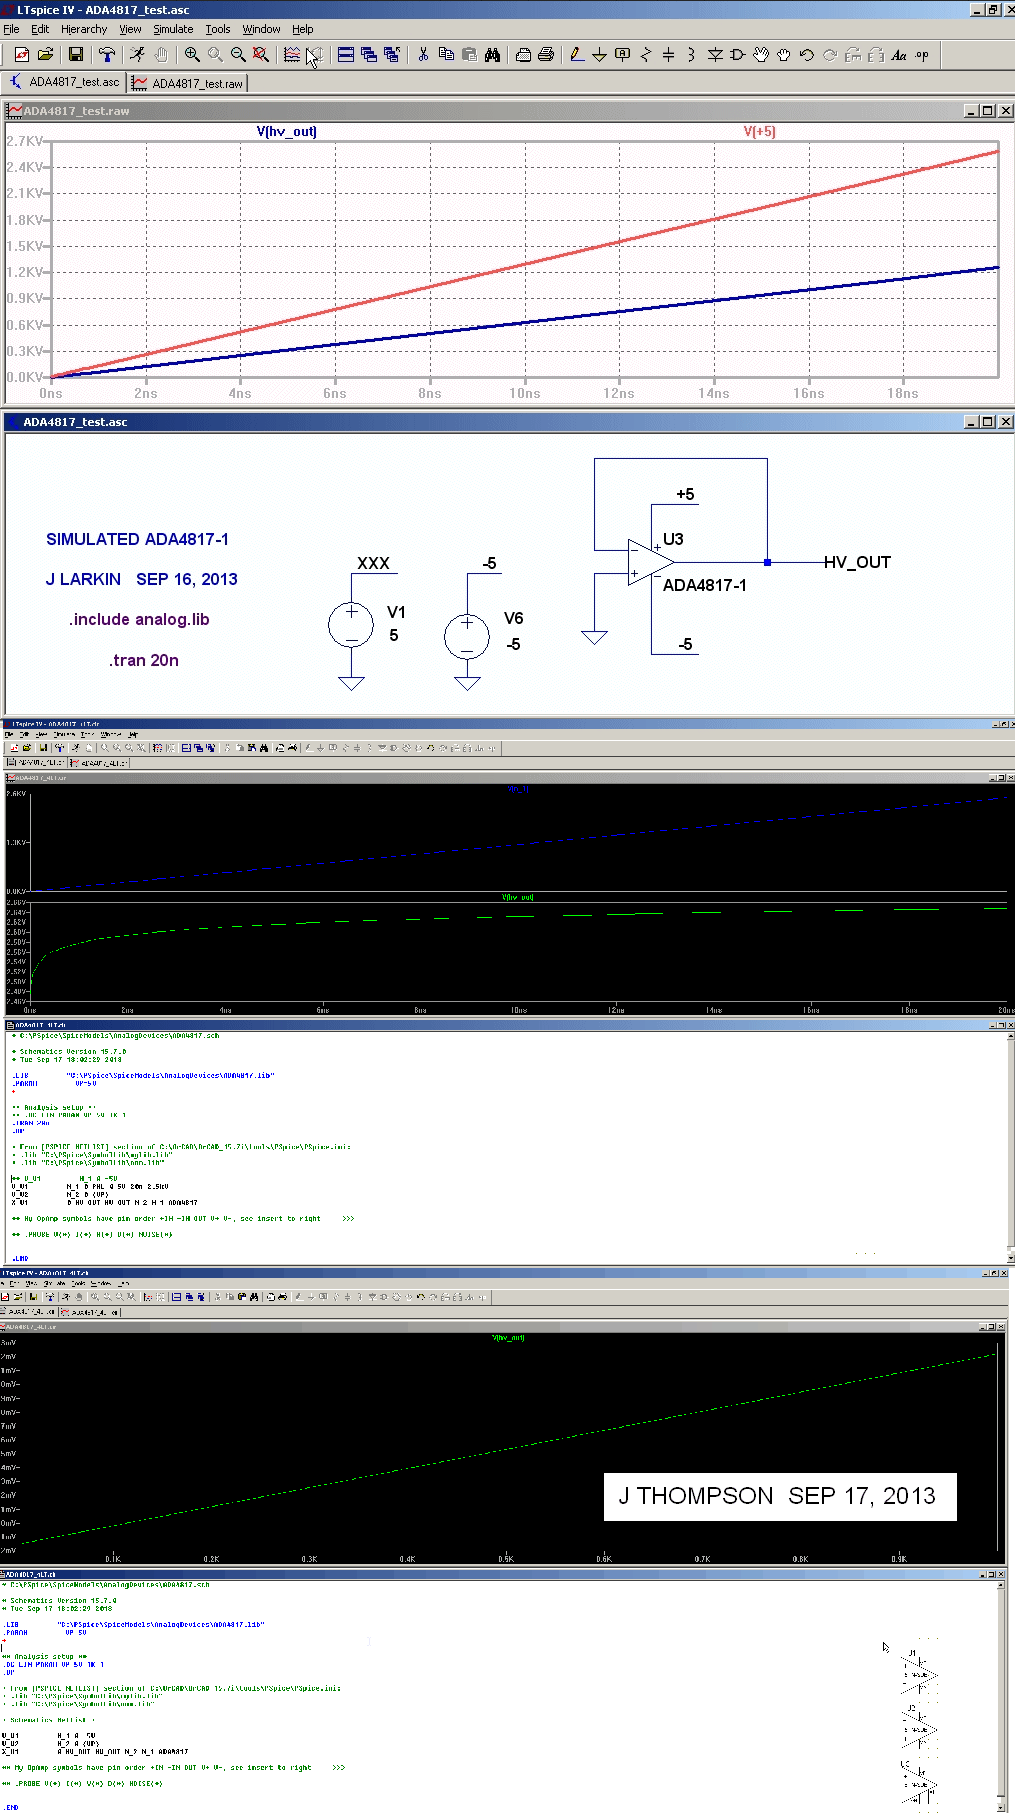The width and height of the screenshot is (1015, 1820).
Task: Select the Label Net tool
Action: (x=622, y=55)
